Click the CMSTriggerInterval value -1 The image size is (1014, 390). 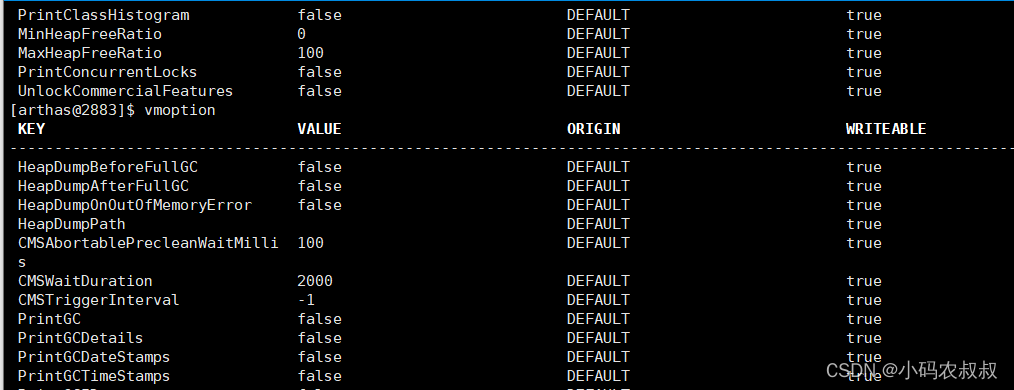(306, 300)
